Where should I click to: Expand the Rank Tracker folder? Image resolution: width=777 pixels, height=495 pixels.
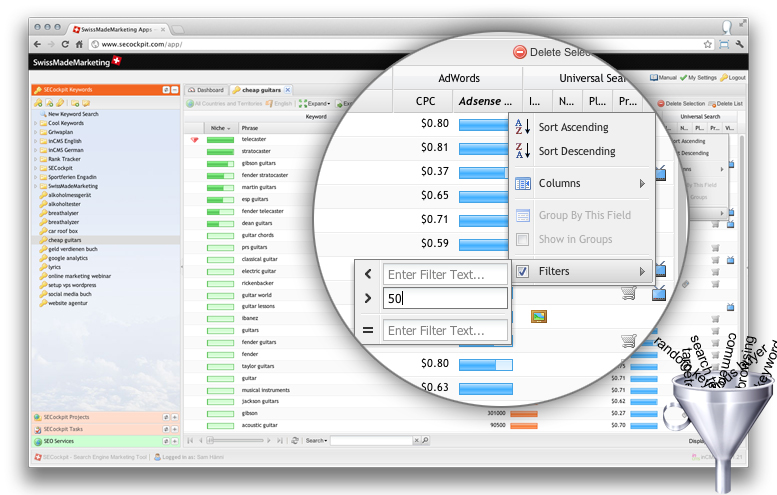pyautogui.click(x=36, y=159)
